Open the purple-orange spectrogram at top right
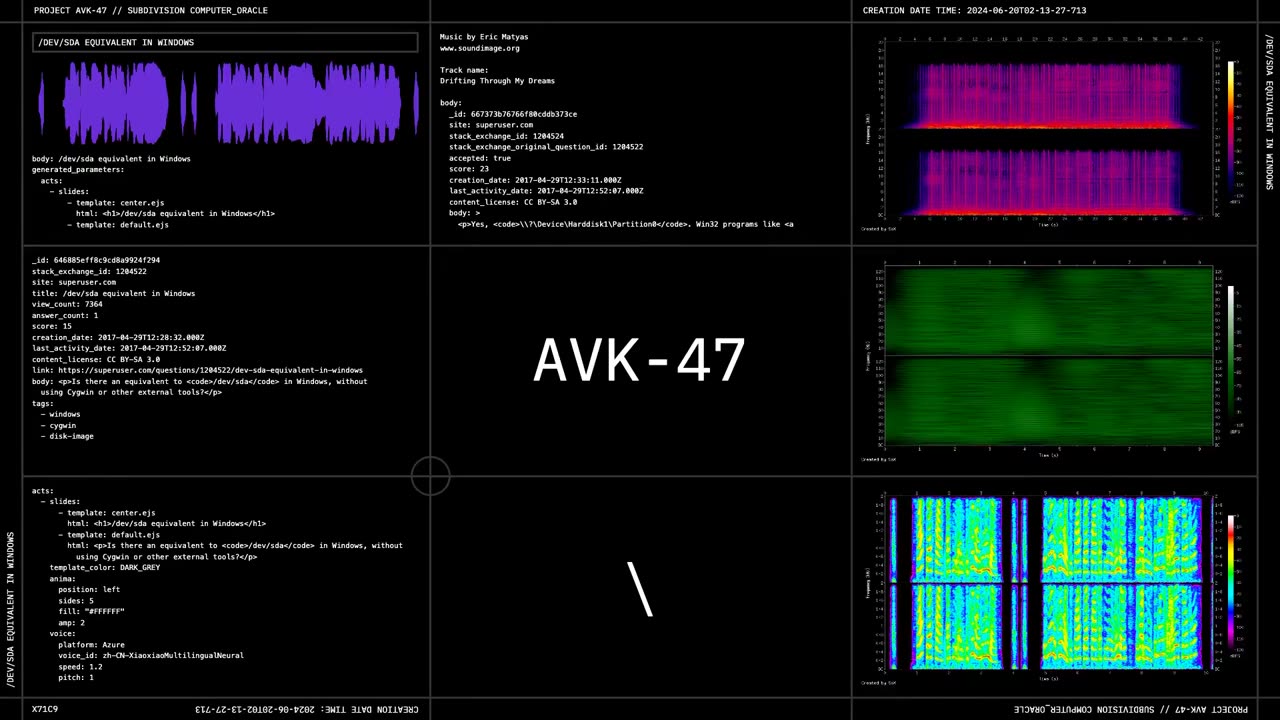The width and height of the screenshot is (1280, 720). tap(1049, 128)
